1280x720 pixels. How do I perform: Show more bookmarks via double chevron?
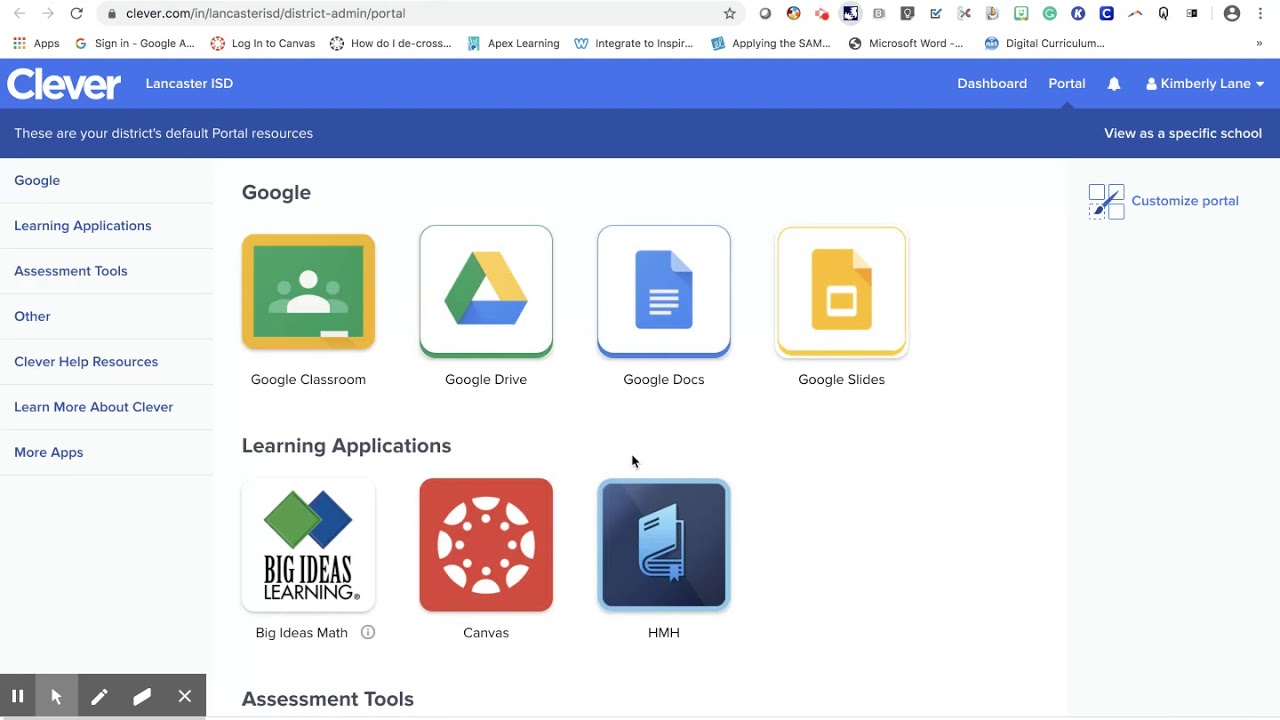pos(1259,43)
